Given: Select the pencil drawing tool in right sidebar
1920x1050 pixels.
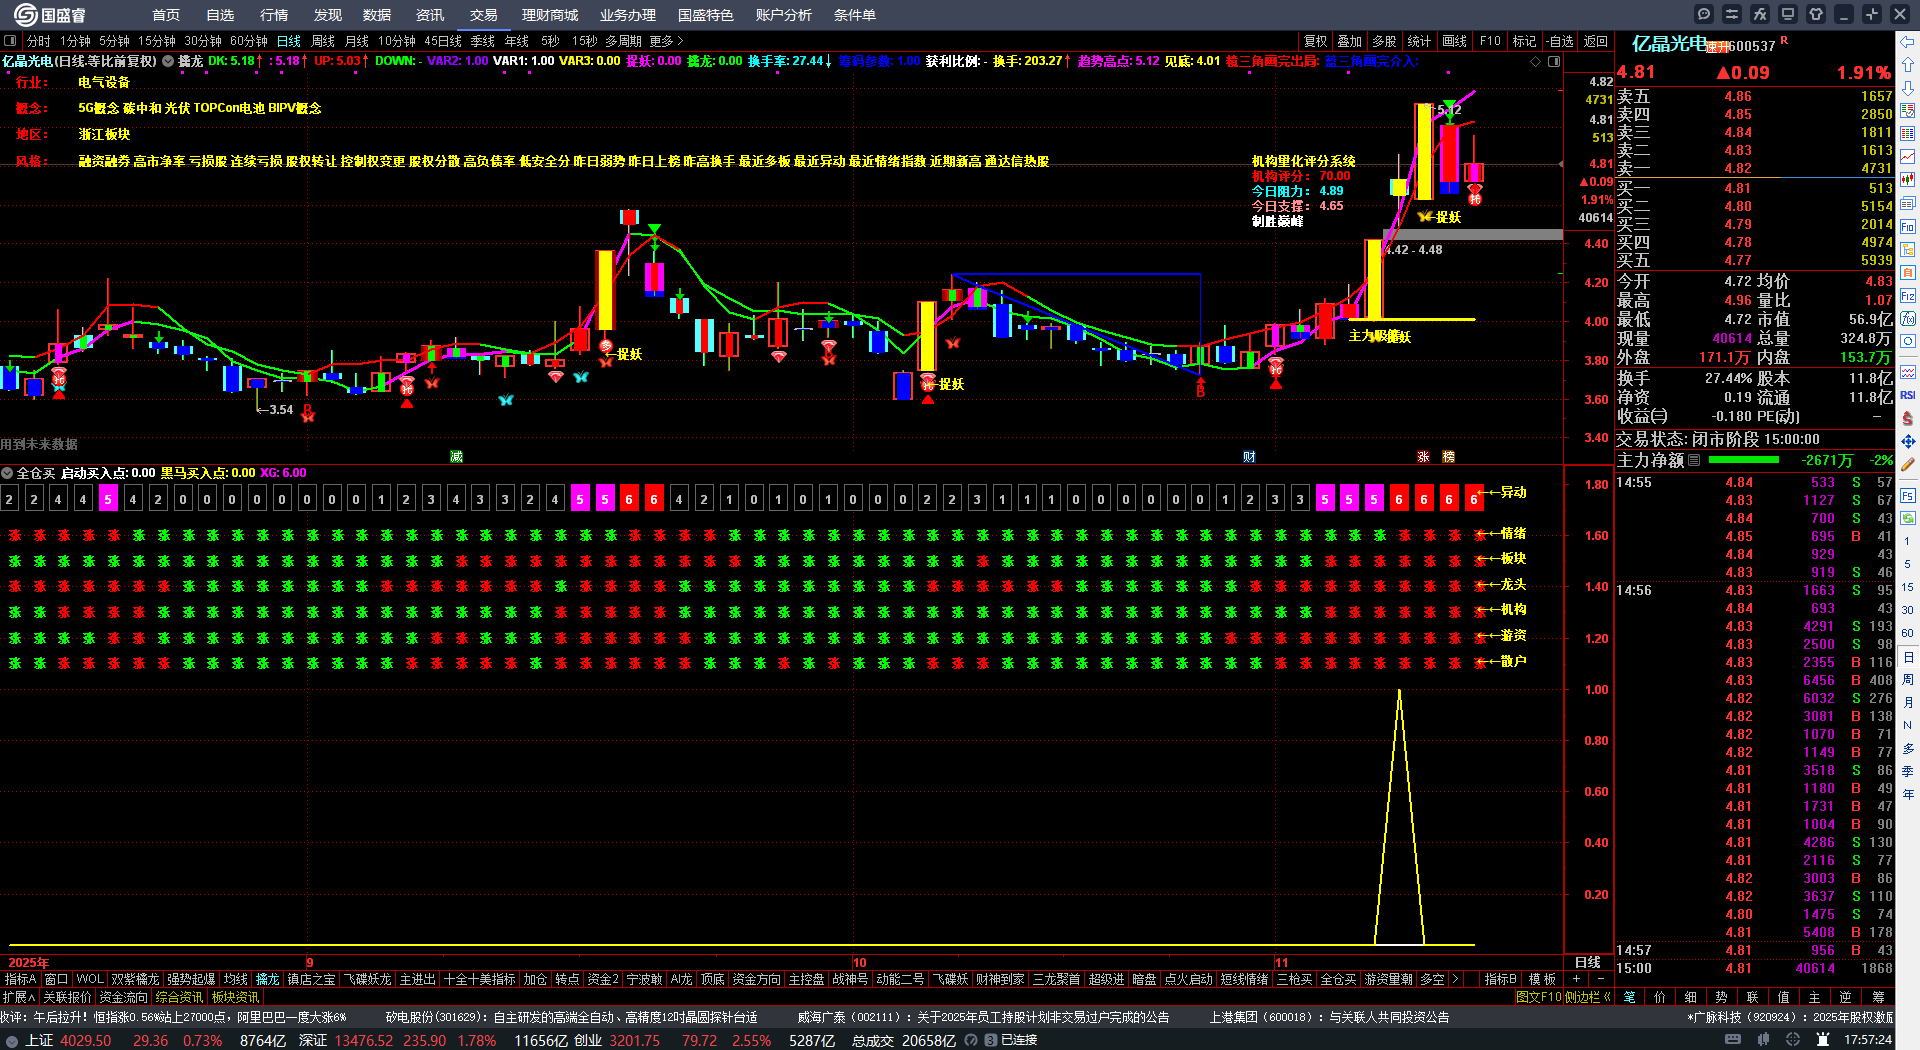Looking at the screenshot, I should (1908, 464).
